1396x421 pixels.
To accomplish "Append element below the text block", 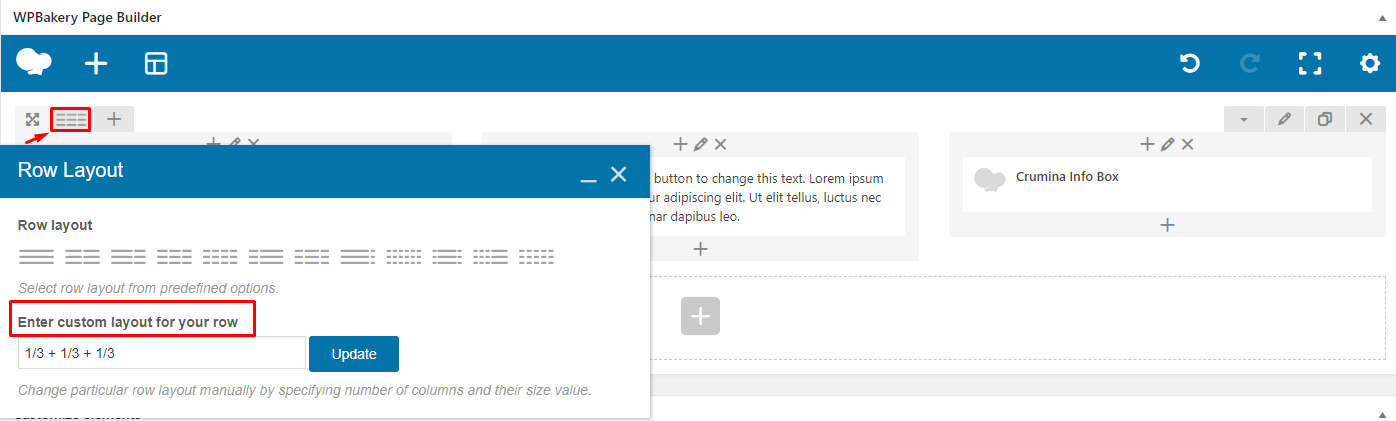I will 701,249.
